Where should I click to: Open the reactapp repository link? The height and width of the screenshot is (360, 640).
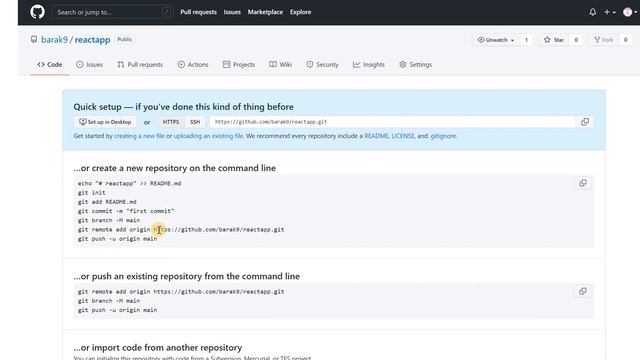tap(92, 40)
